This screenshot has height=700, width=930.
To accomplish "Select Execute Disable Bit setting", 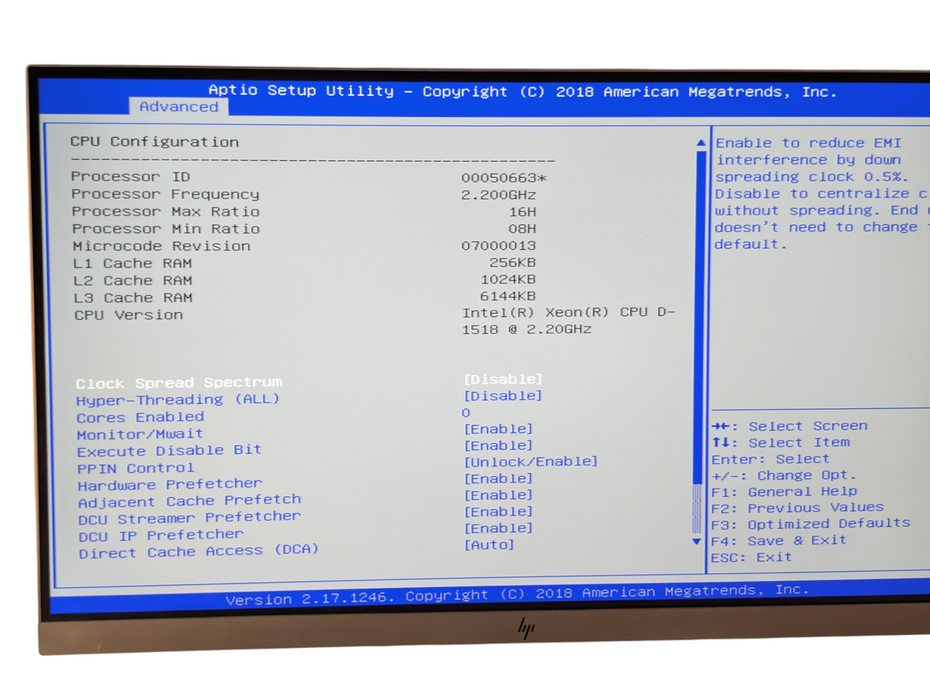I will pyautogui.click(x=170, y=451).
